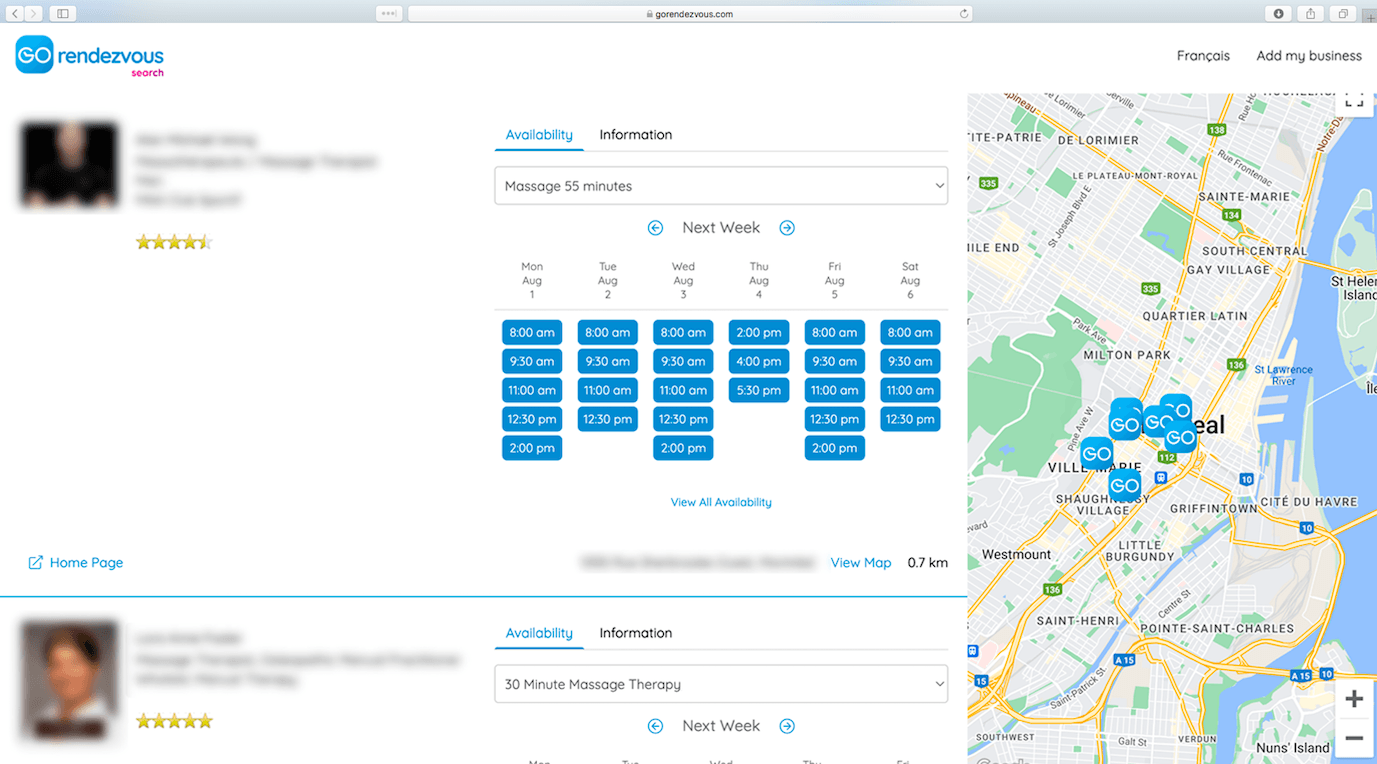Open Massage 55 minutes service dropdown
Screen dimensions: 1377x764
click(721, 186)
